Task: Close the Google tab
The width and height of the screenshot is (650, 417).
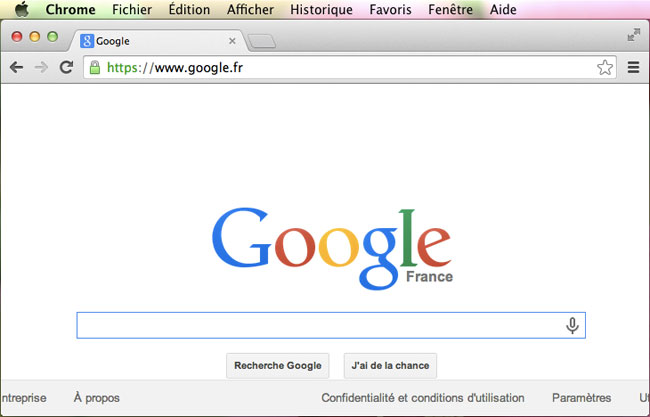Action: point(232,41)
